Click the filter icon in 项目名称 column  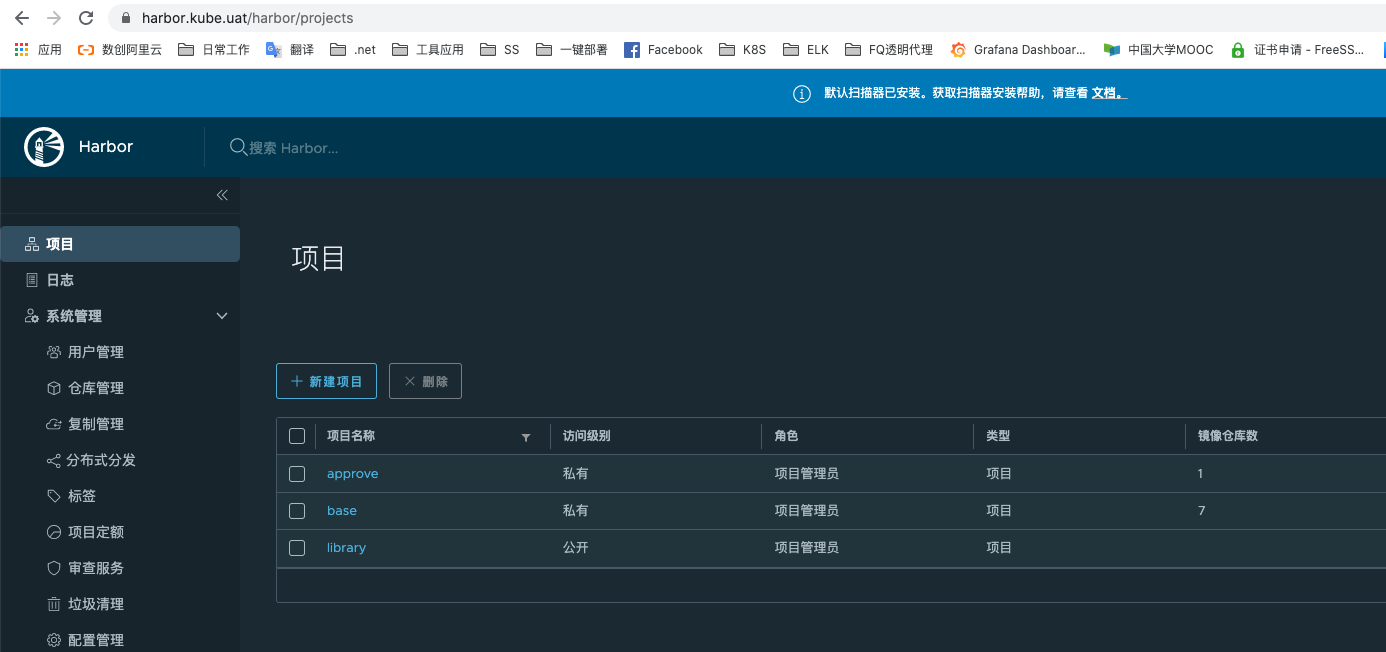[526, 437]
